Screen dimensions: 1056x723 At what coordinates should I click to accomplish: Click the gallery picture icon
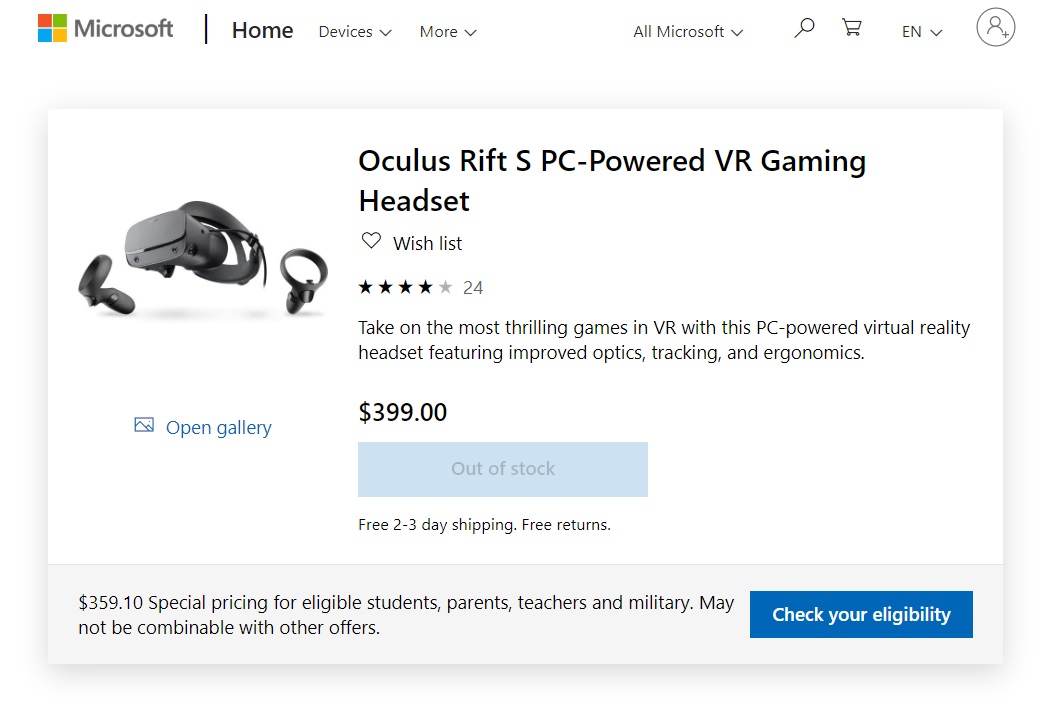144,426
